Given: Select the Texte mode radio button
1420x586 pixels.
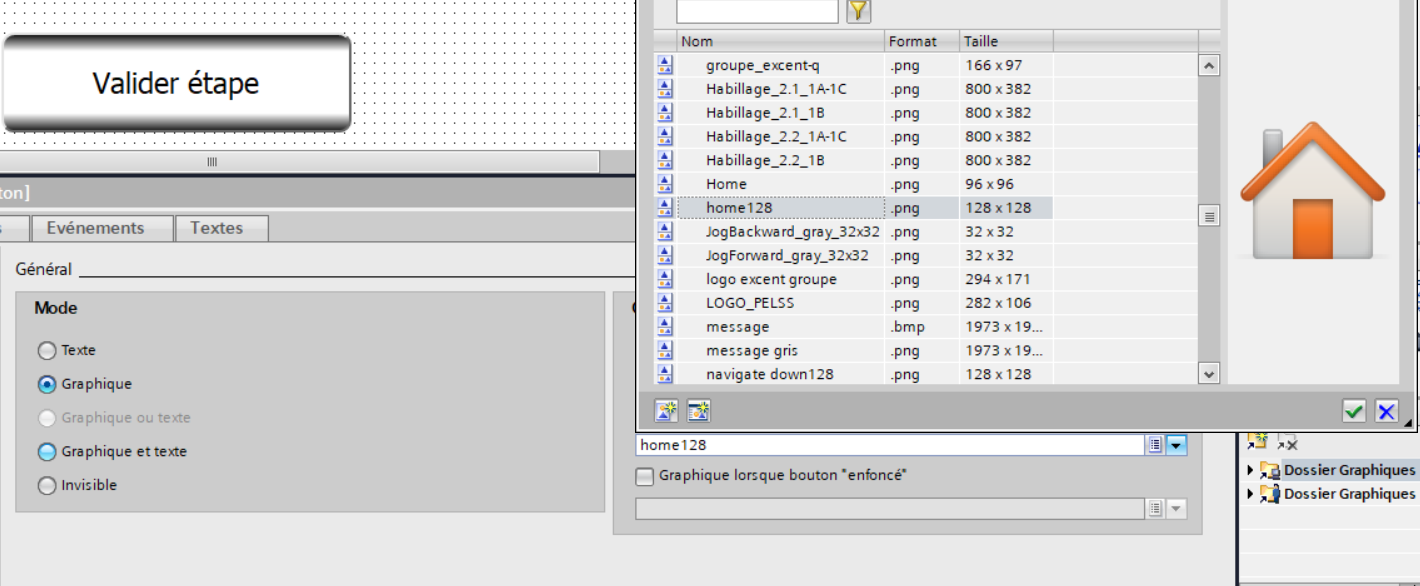Looking at the screenshot, I should tap(47, 351).
